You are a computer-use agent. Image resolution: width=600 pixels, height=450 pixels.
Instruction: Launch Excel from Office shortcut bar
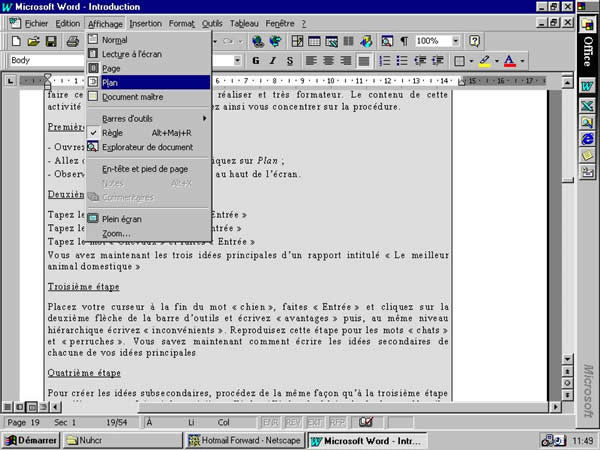tap(587, 105)
